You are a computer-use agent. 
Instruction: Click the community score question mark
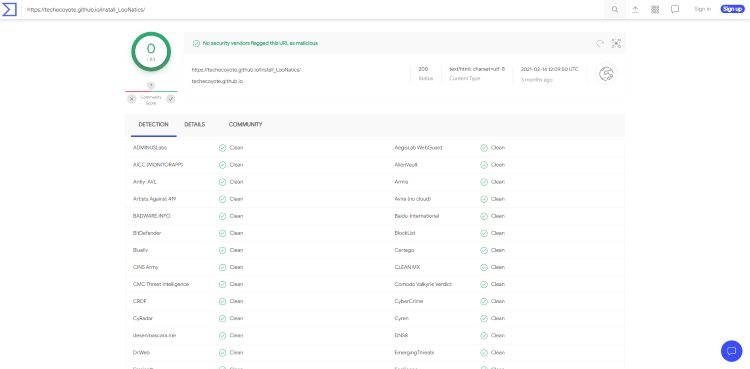tap(151, 85)
